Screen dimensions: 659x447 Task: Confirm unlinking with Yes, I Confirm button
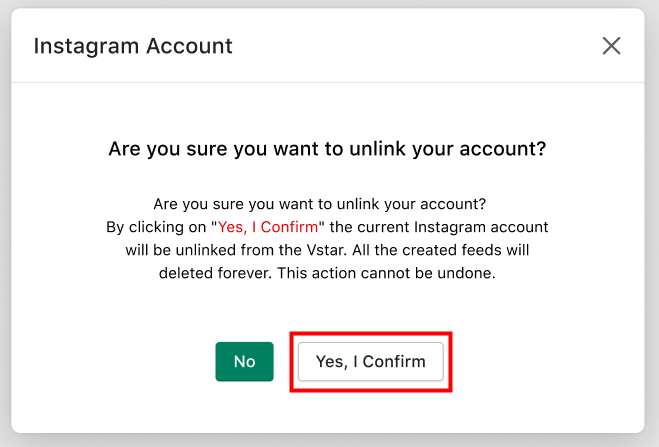point(370,361)
